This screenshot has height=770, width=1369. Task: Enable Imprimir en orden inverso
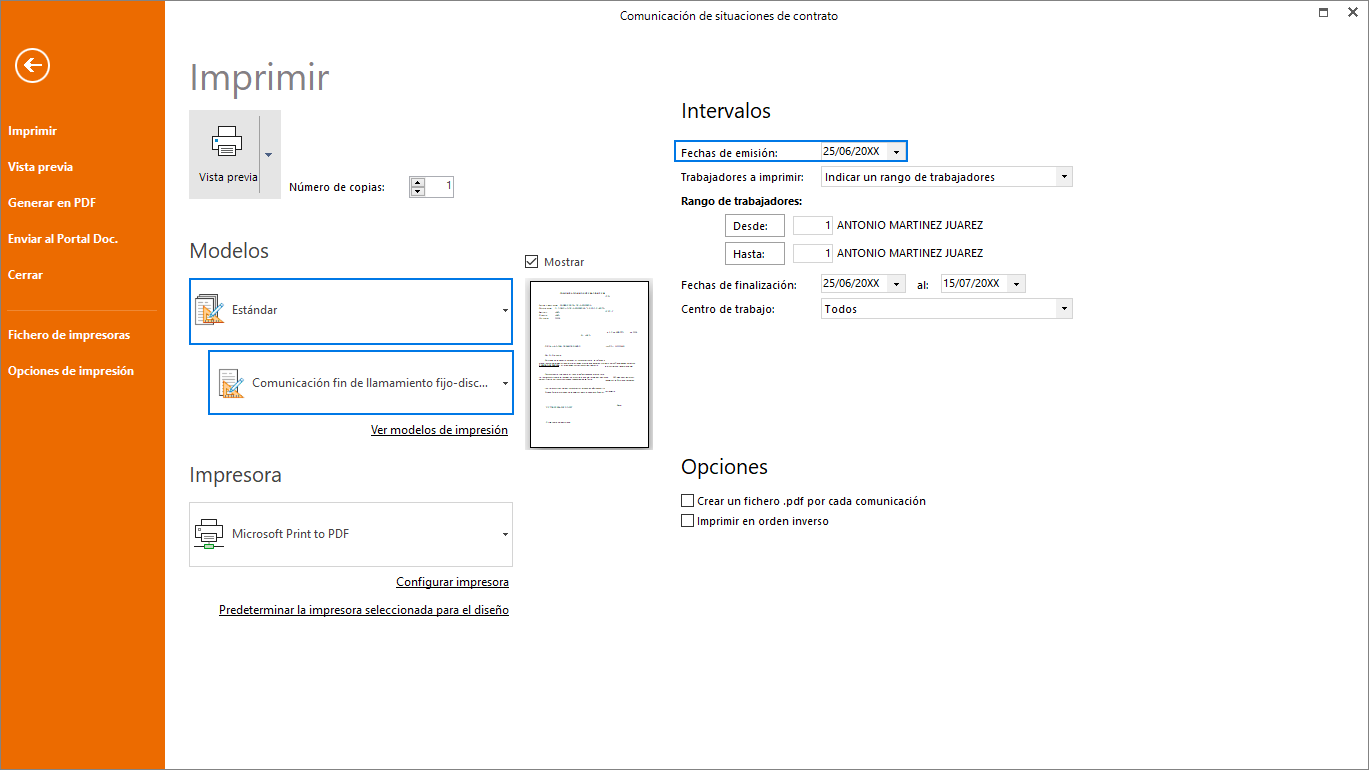pos(687,521)
